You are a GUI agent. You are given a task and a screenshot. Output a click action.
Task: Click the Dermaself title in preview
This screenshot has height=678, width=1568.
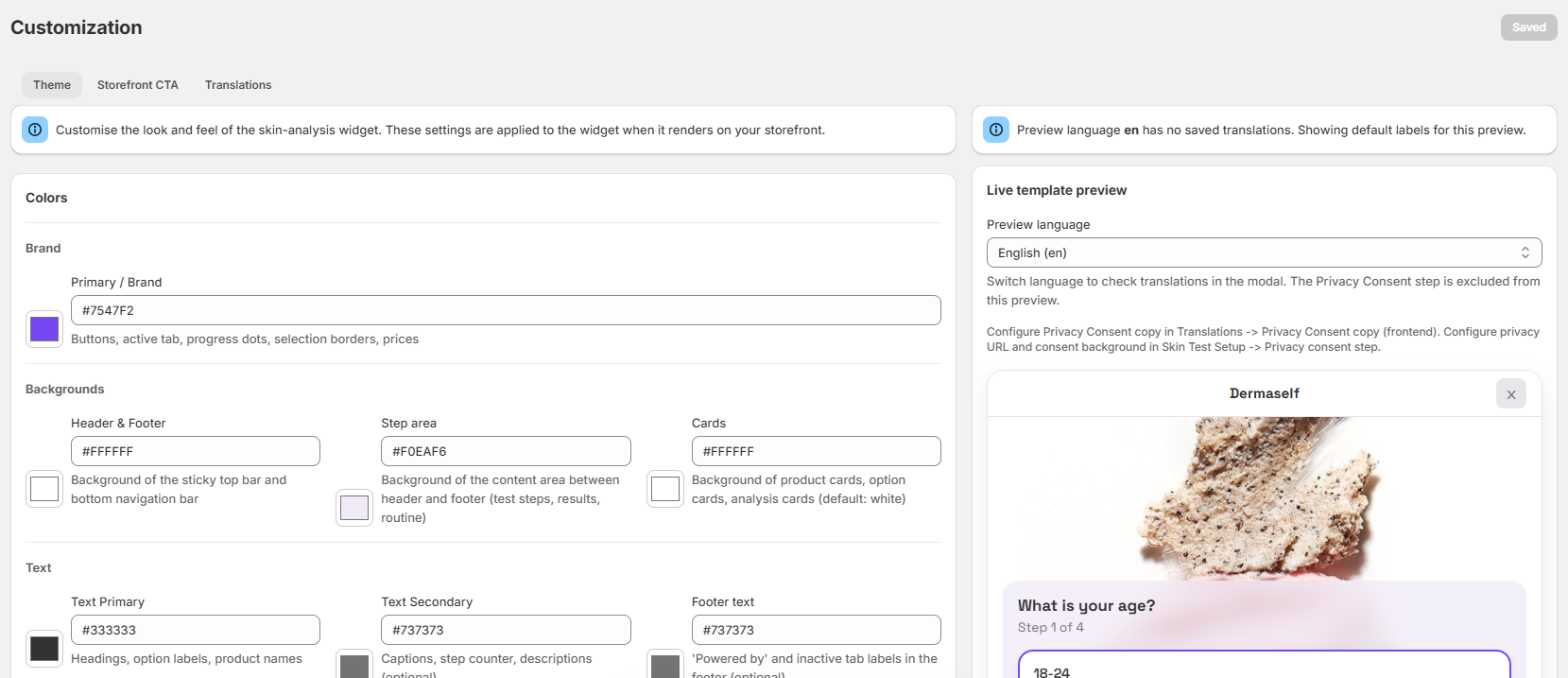pyautogui.click(x=1264, y=394)
